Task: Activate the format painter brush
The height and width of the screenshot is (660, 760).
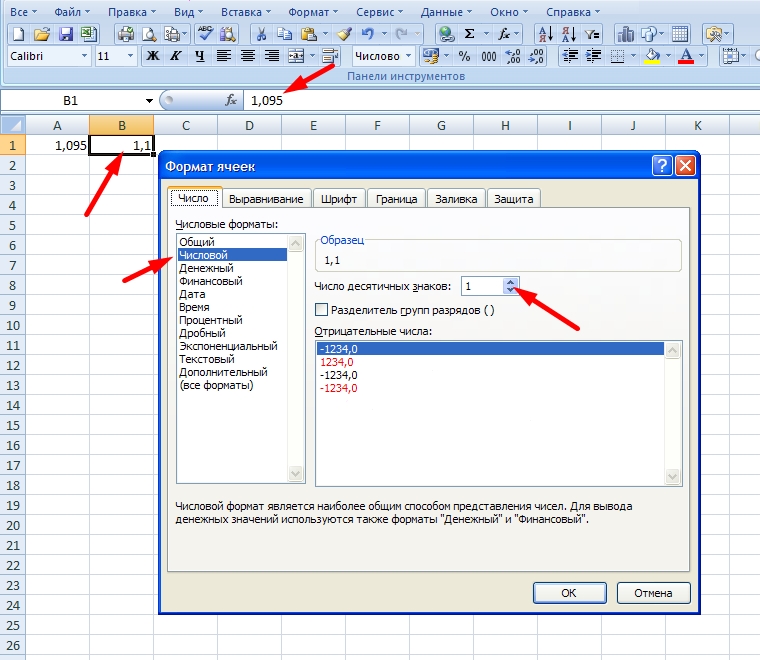Action: click(x=345, y=34)
